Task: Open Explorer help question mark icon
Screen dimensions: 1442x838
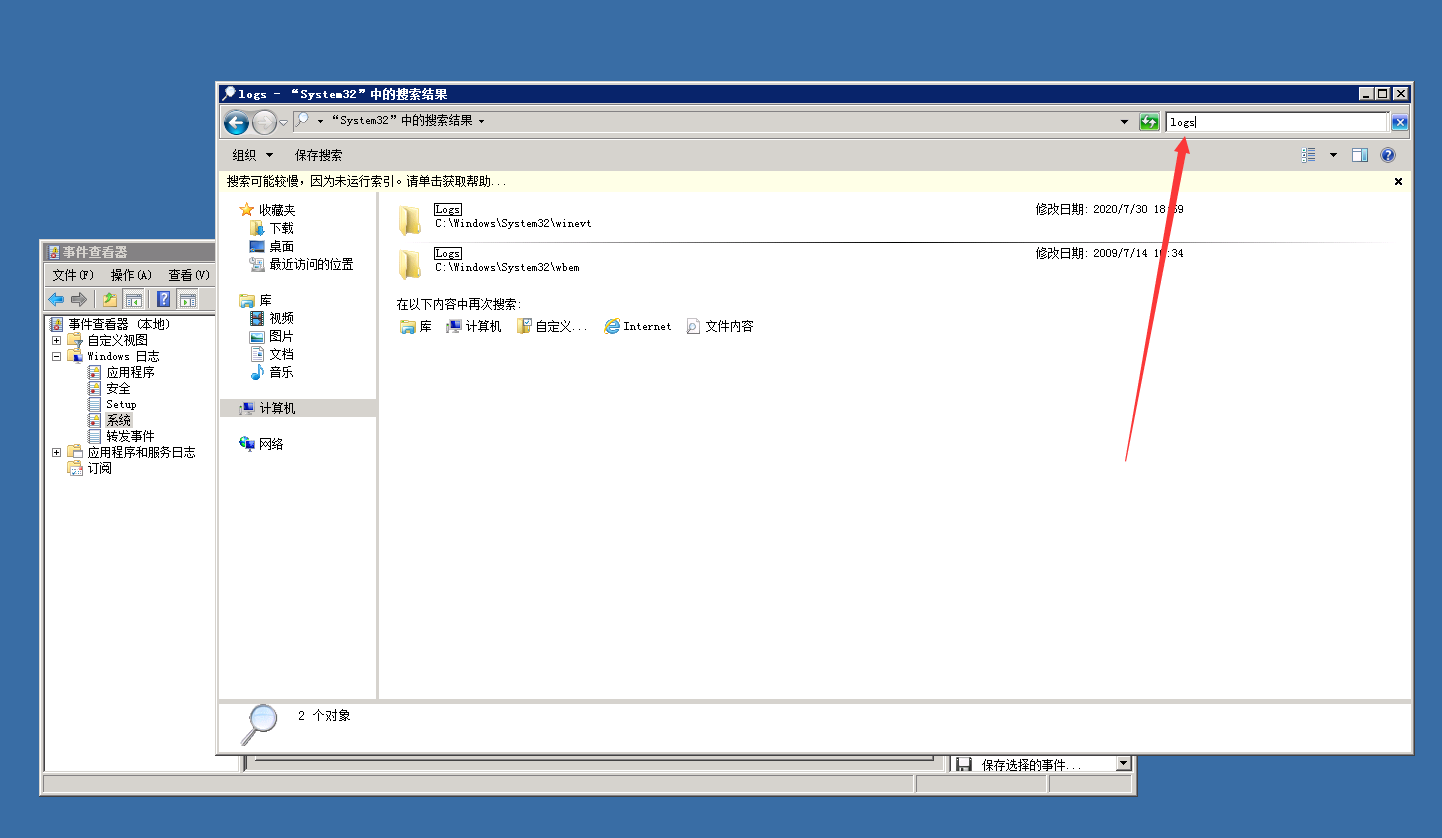Action: pyautogui.click(x=1388, y=155)
